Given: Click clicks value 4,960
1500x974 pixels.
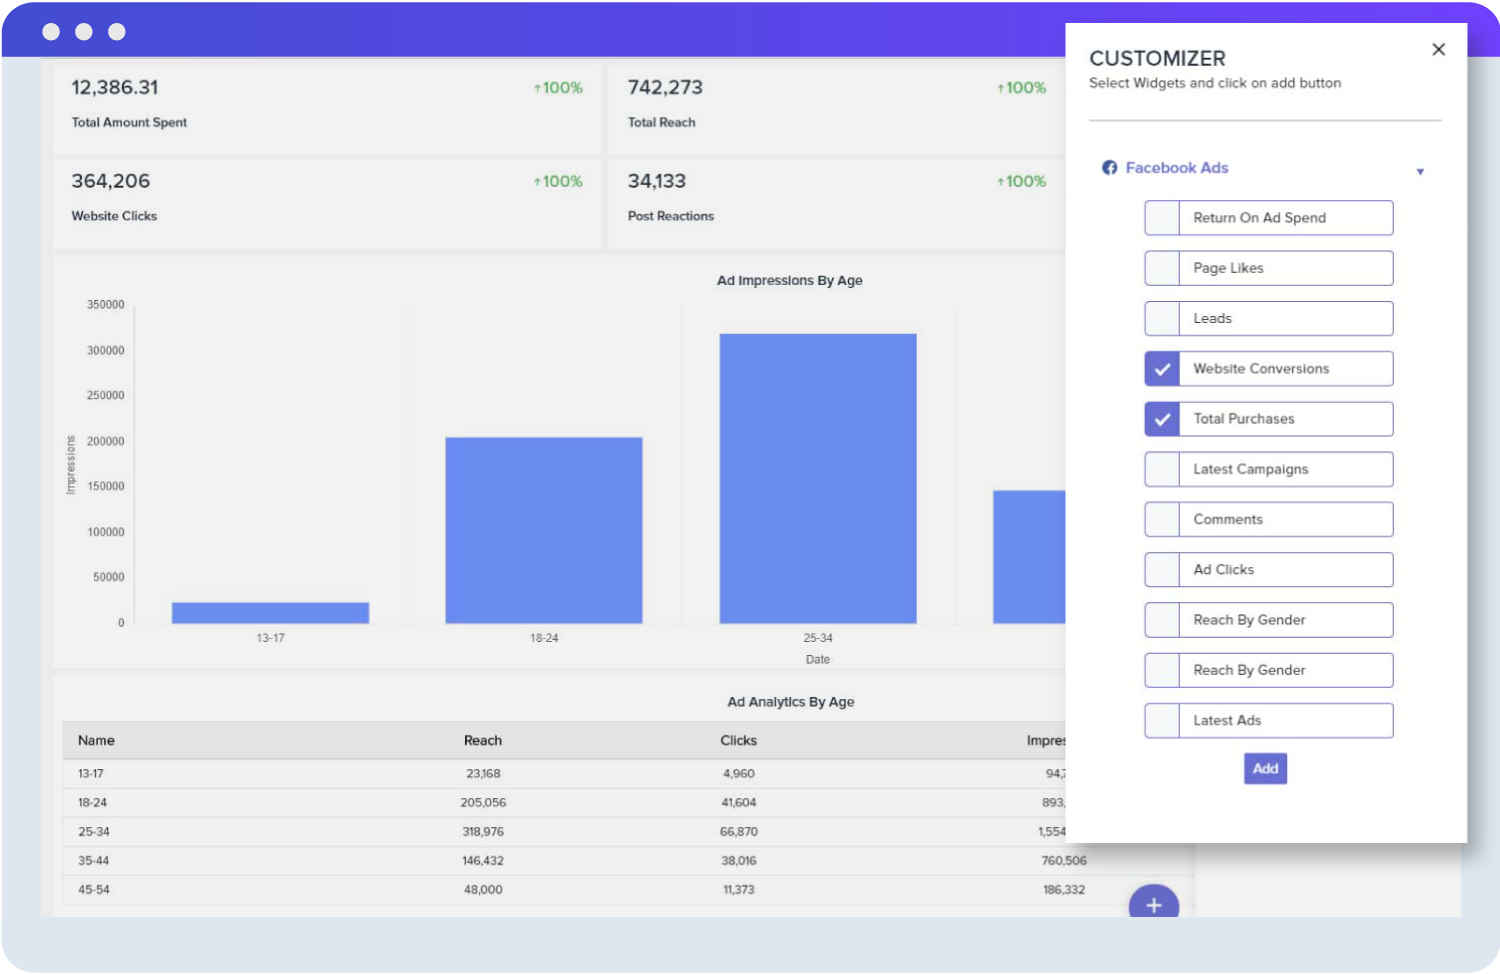Looking at the screenshot, I should pyautogui.click(x=739, y=774).
